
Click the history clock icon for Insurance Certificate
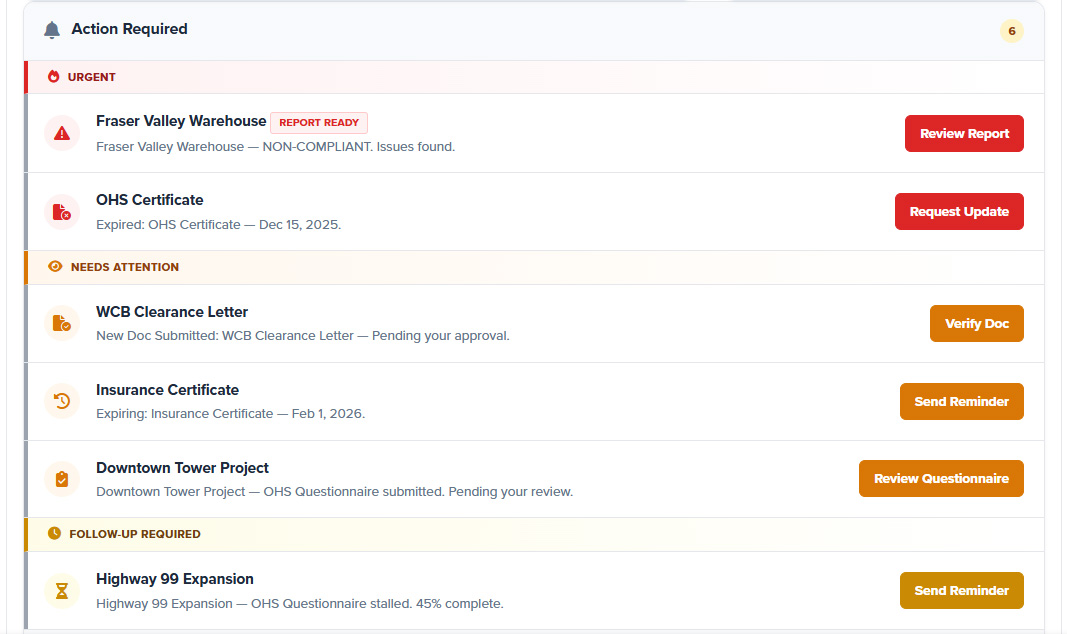(62, 401)
